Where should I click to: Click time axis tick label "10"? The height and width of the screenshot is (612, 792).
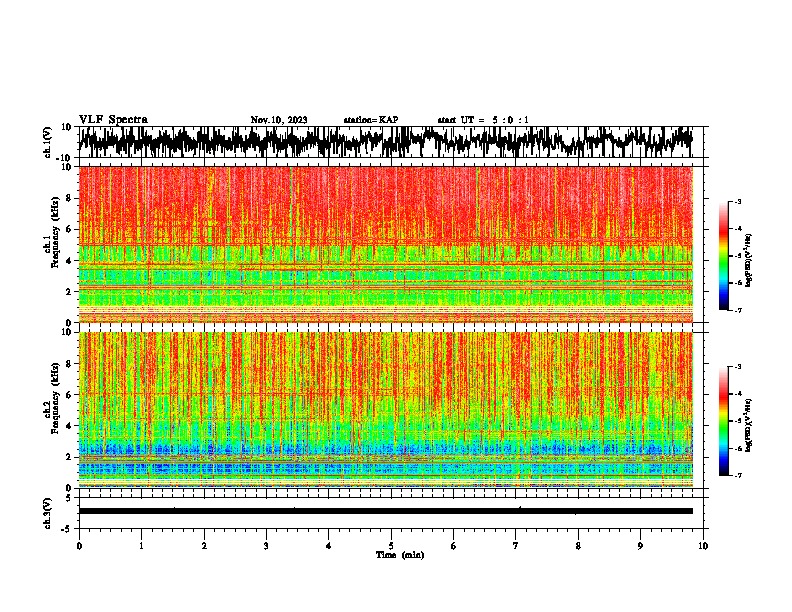pos(703,546)
